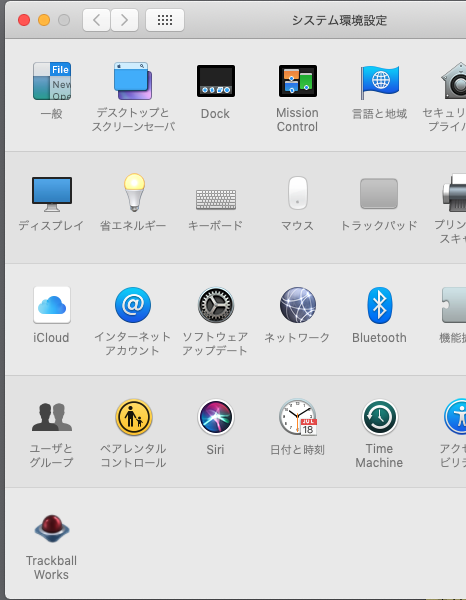Image resolution: width=466 pixels, height=600 pixels.
Task: Open デスクトップとスクリーンセーバ preferences
Action: pyautogui.click(x=133, y=81)
